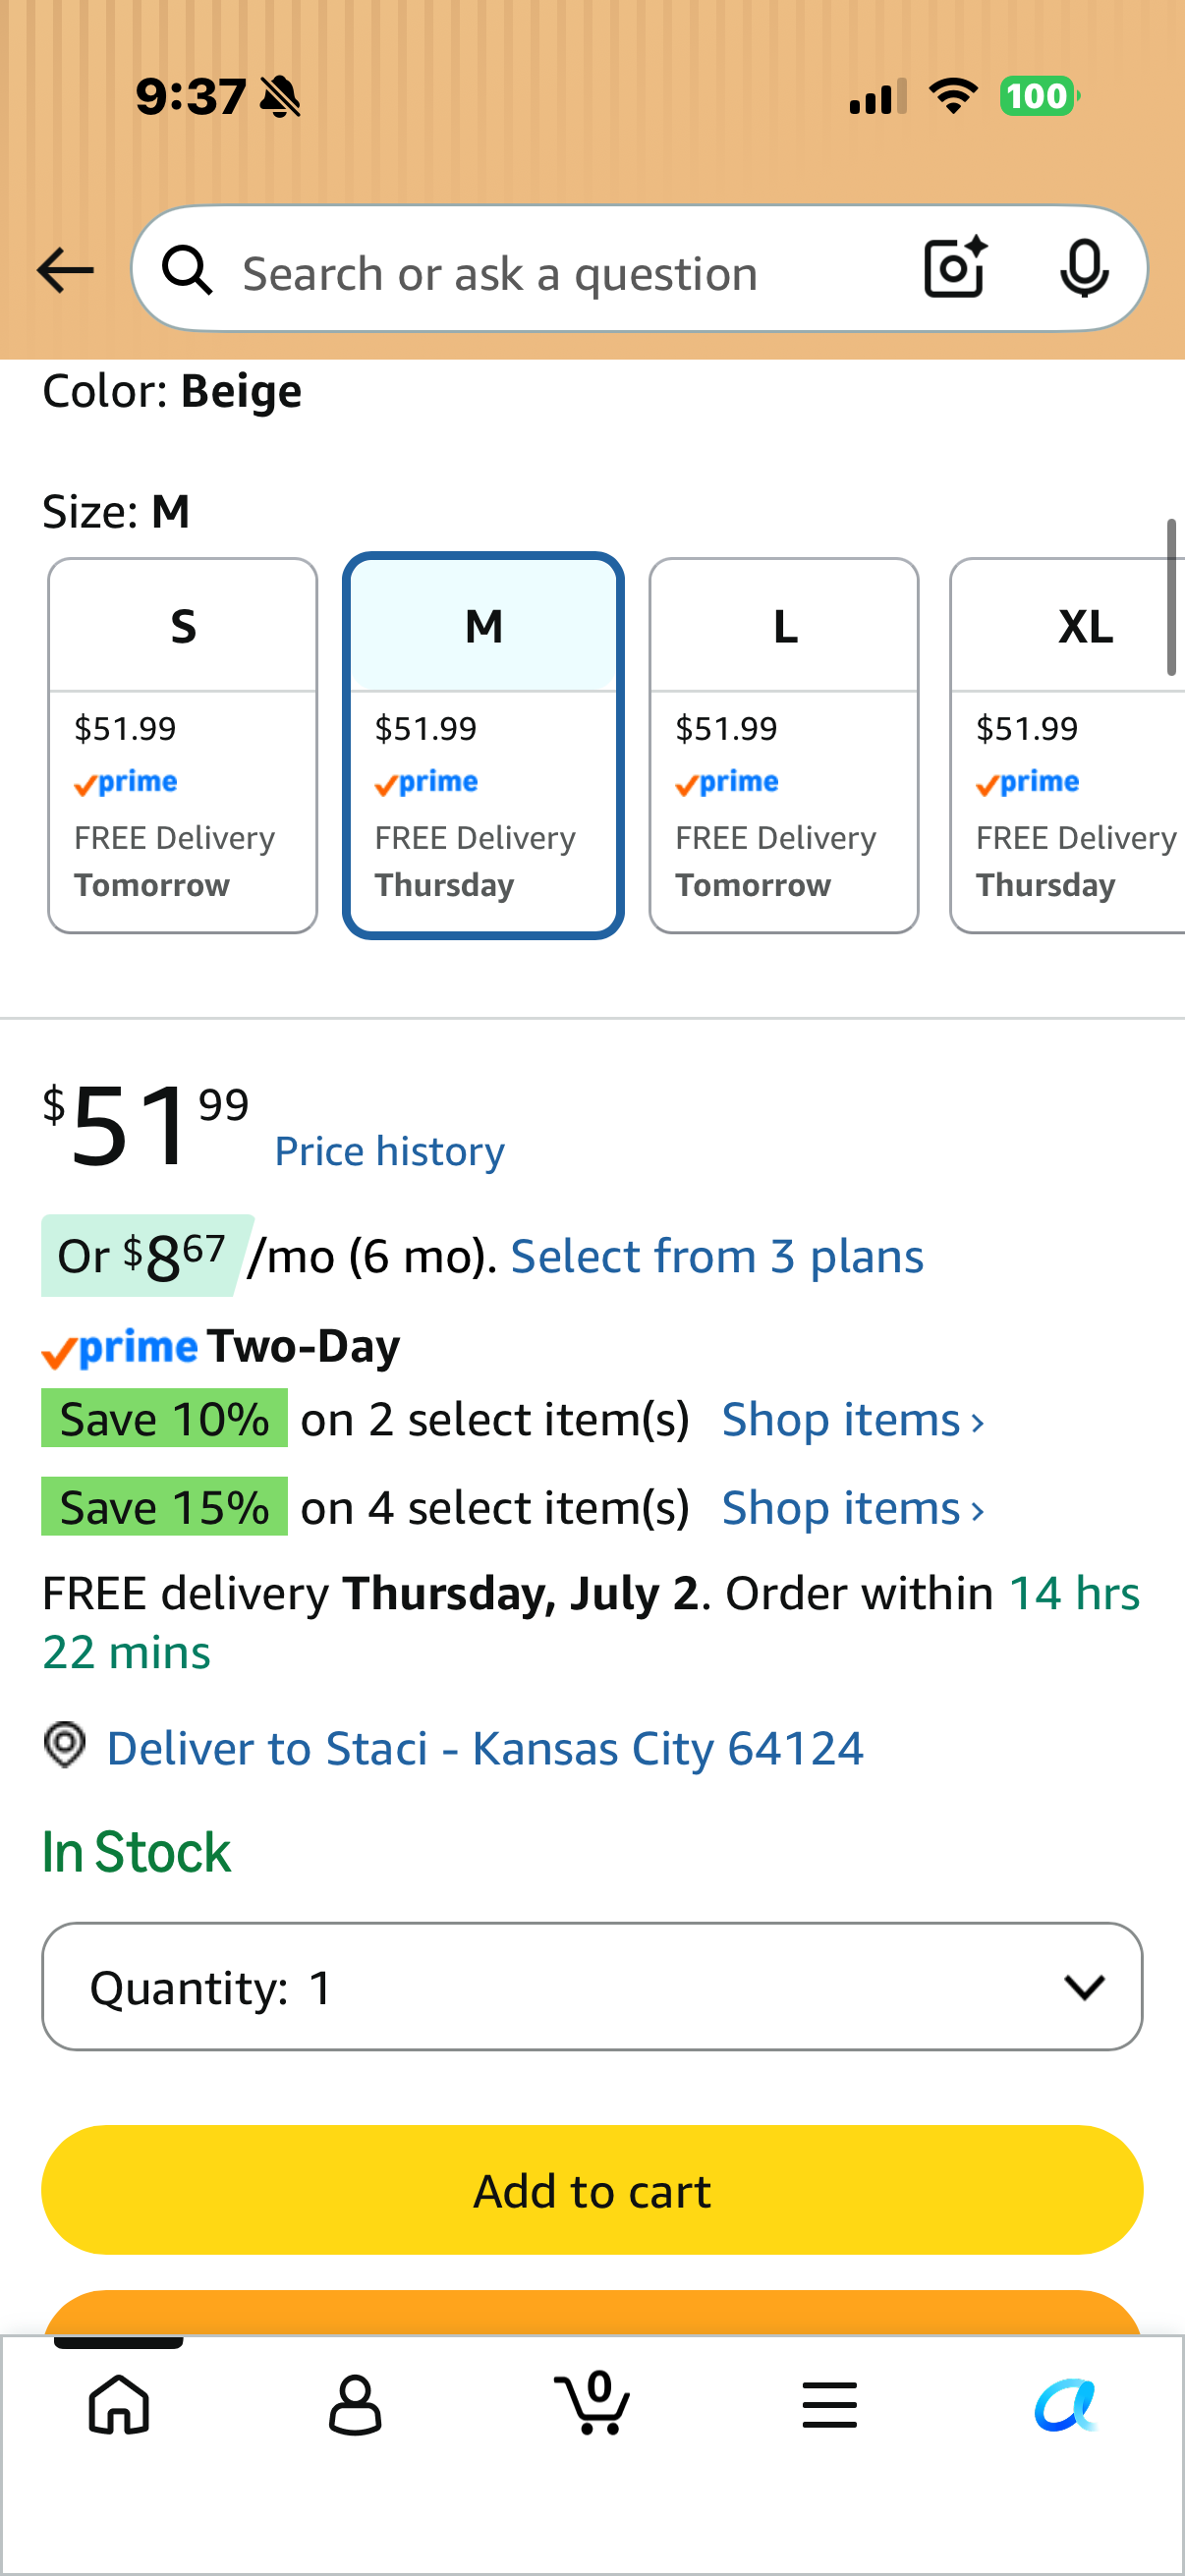Open the account profile icon
Screen dimensions: 1185x2576
click(x=355, y=2405)
